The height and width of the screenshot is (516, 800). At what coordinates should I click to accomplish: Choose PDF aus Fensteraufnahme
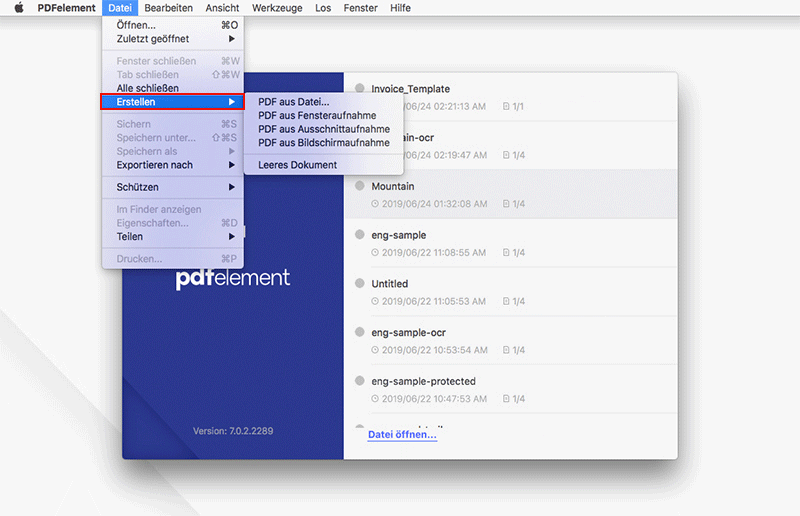click(x=323, y=115)
